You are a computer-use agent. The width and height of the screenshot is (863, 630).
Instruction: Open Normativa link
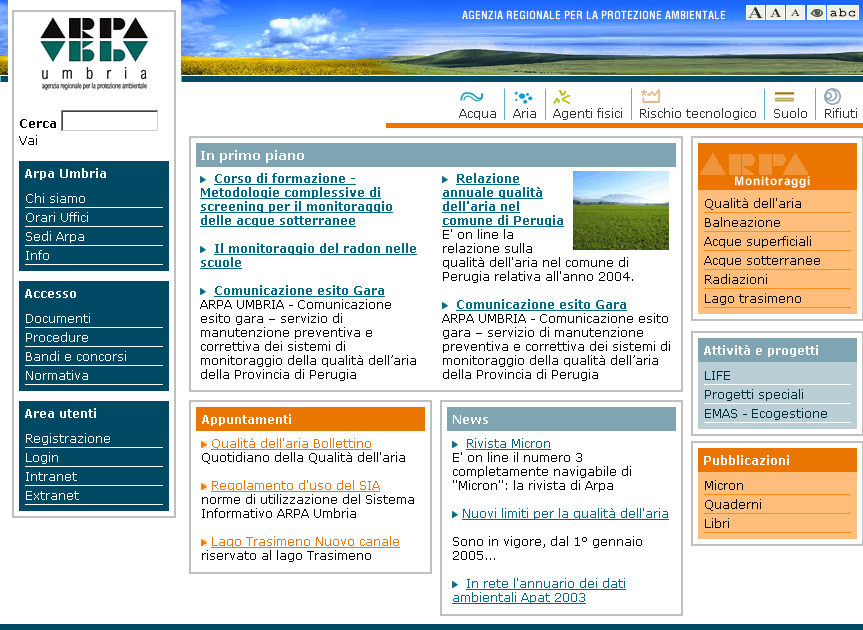coord(57,375)
